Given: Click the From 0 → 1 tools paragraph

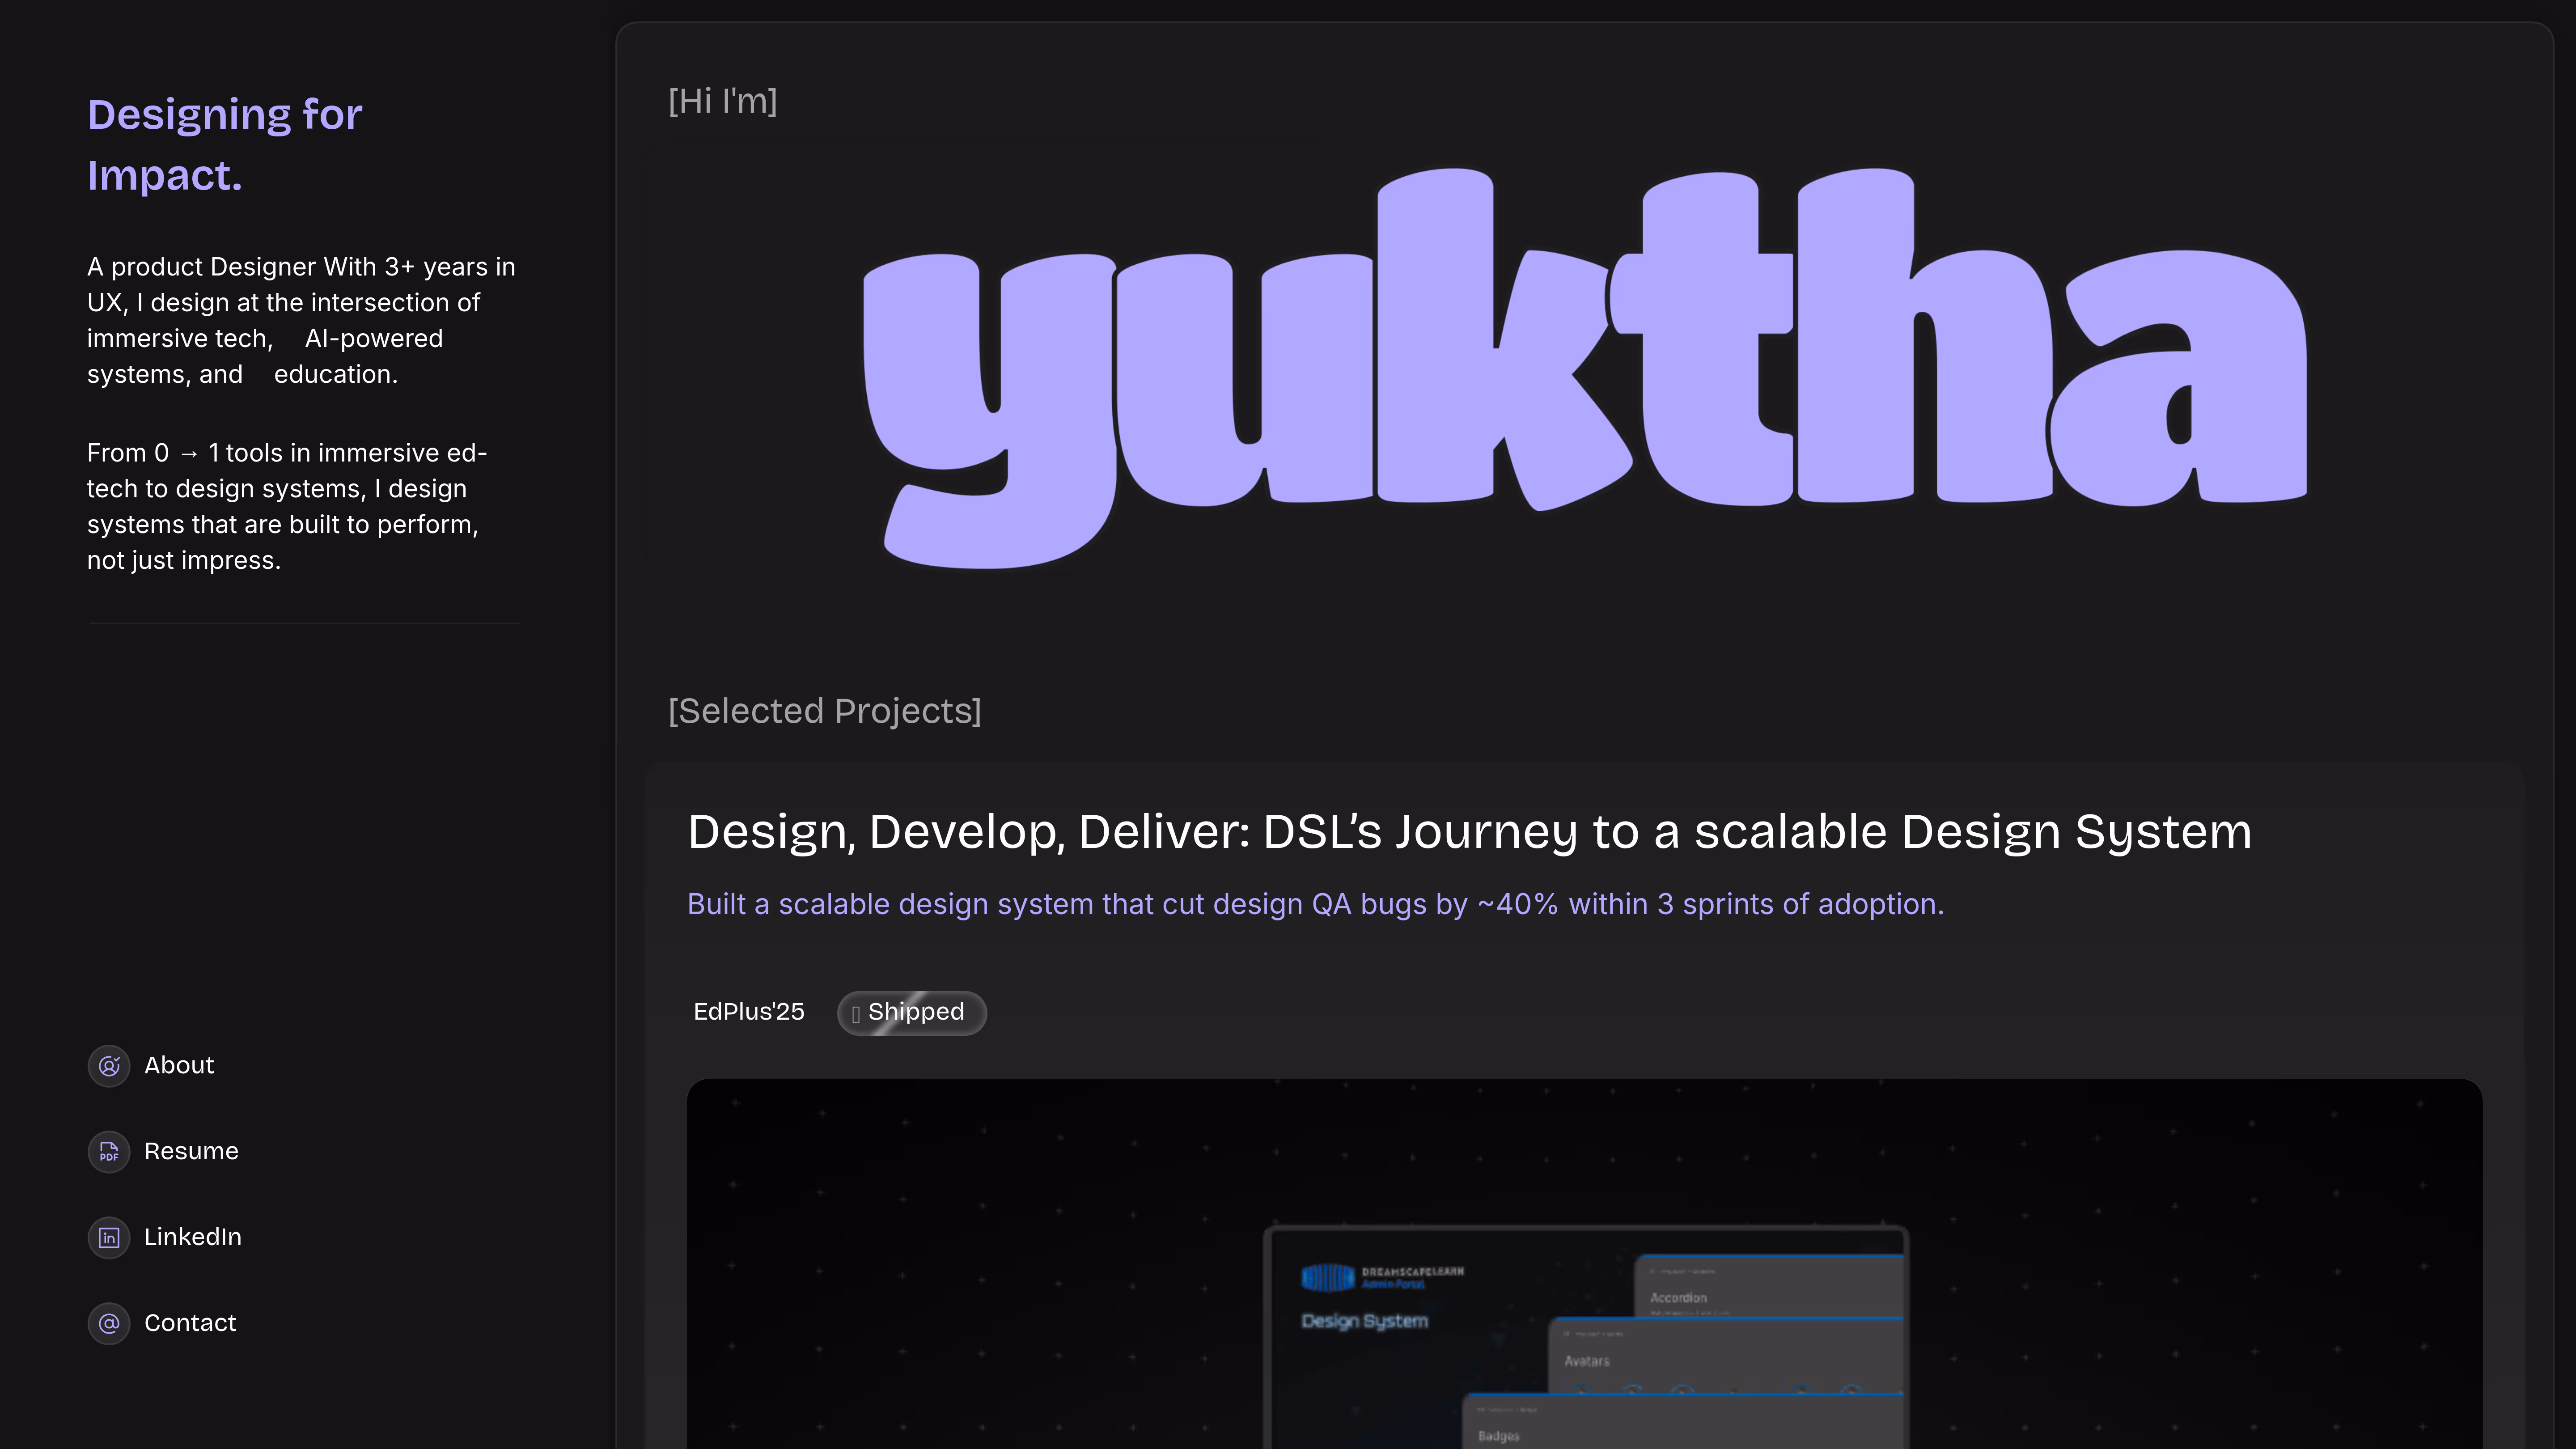Looking at the screenshot, I should coord(287,507).
